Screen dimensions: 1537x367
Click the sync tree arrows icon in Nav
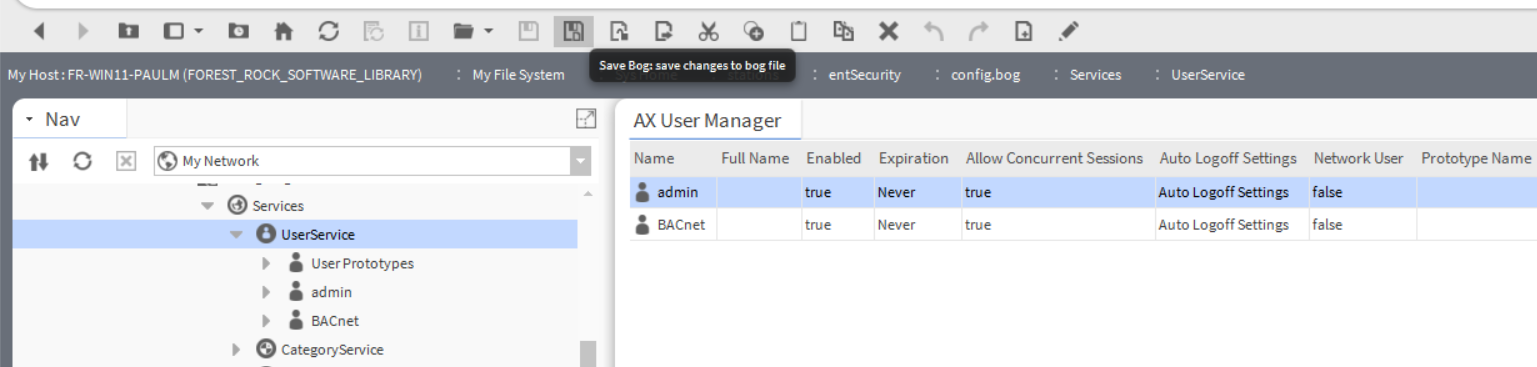(39, 161)
